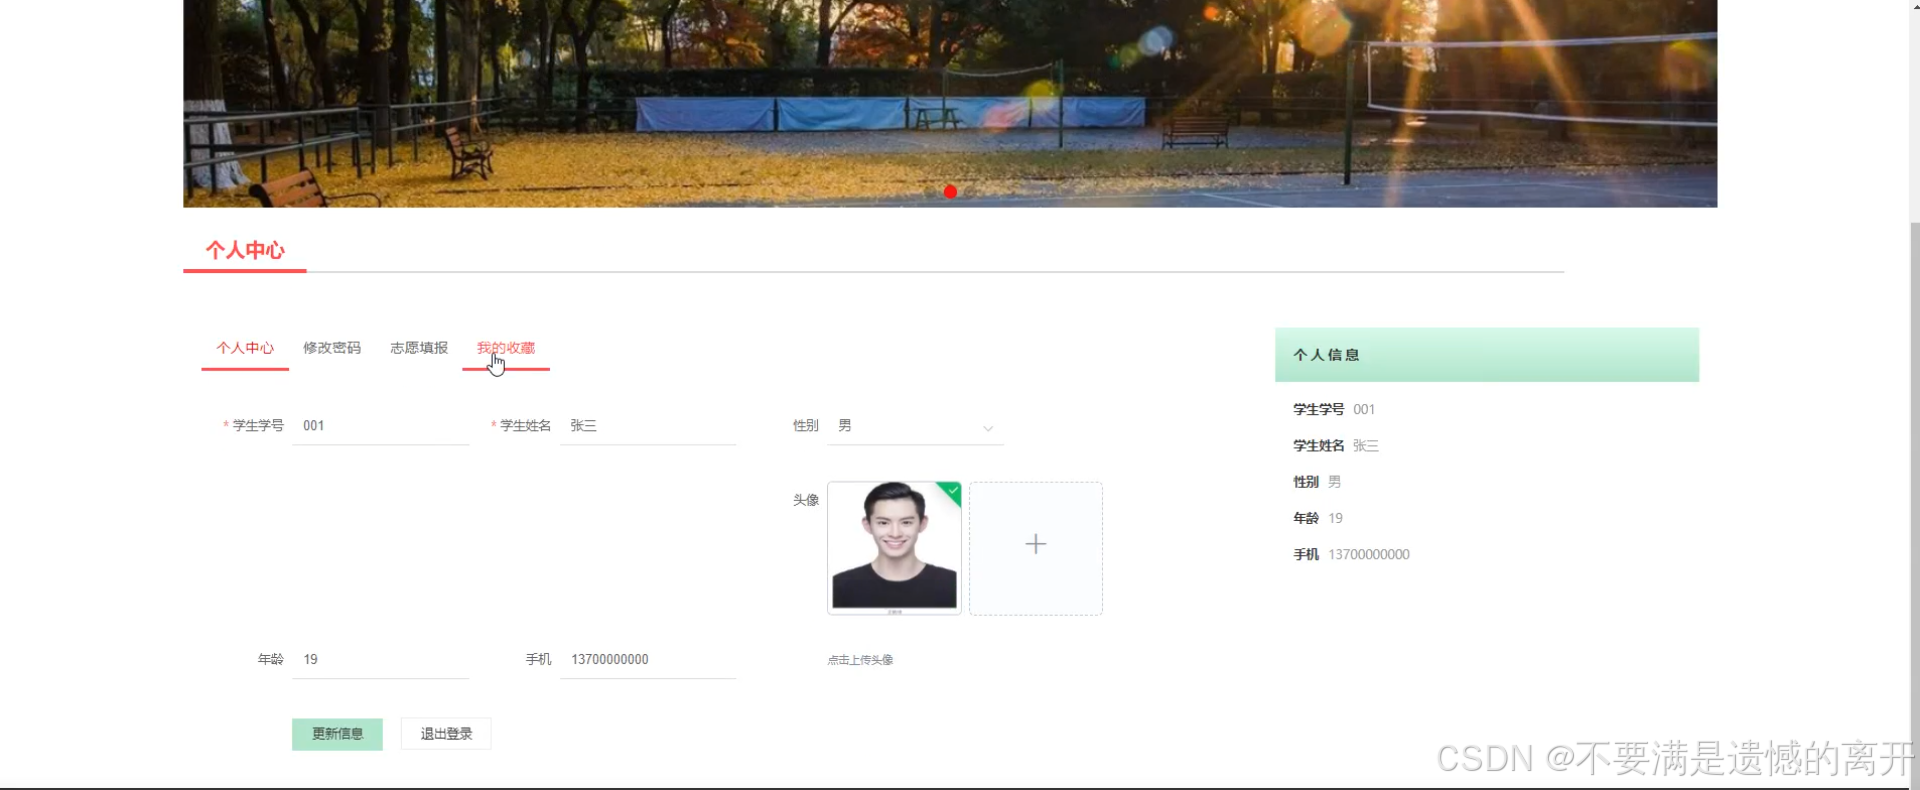
Task: Open the 修改密码 tab
Action: 332,348
